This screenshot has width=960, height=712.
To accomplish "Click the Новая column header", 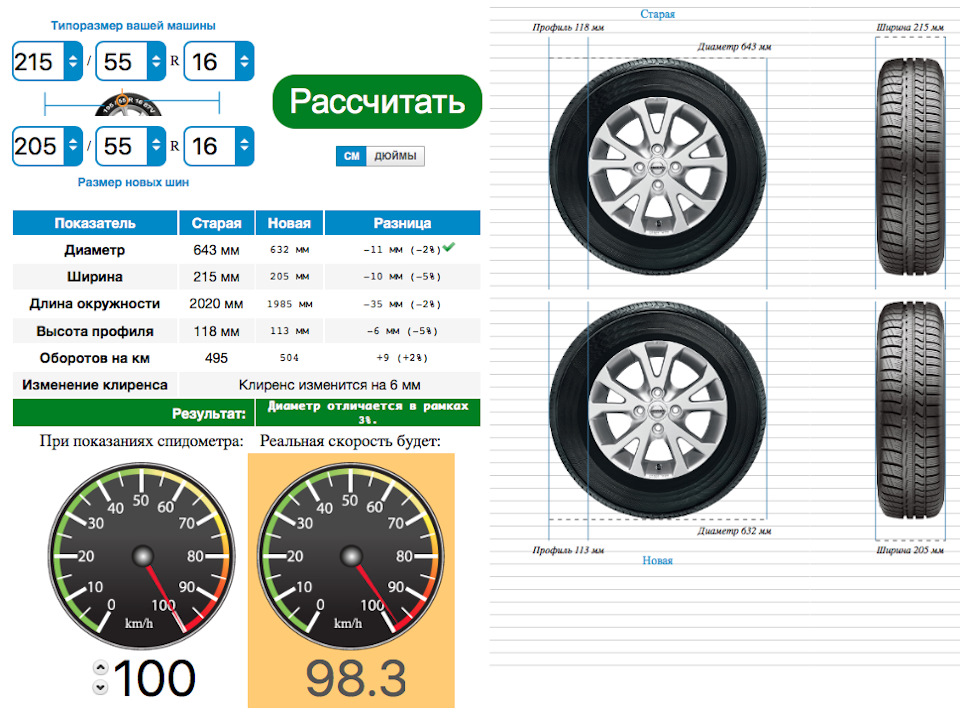I will pyautogui.click(x=289, y=223).
